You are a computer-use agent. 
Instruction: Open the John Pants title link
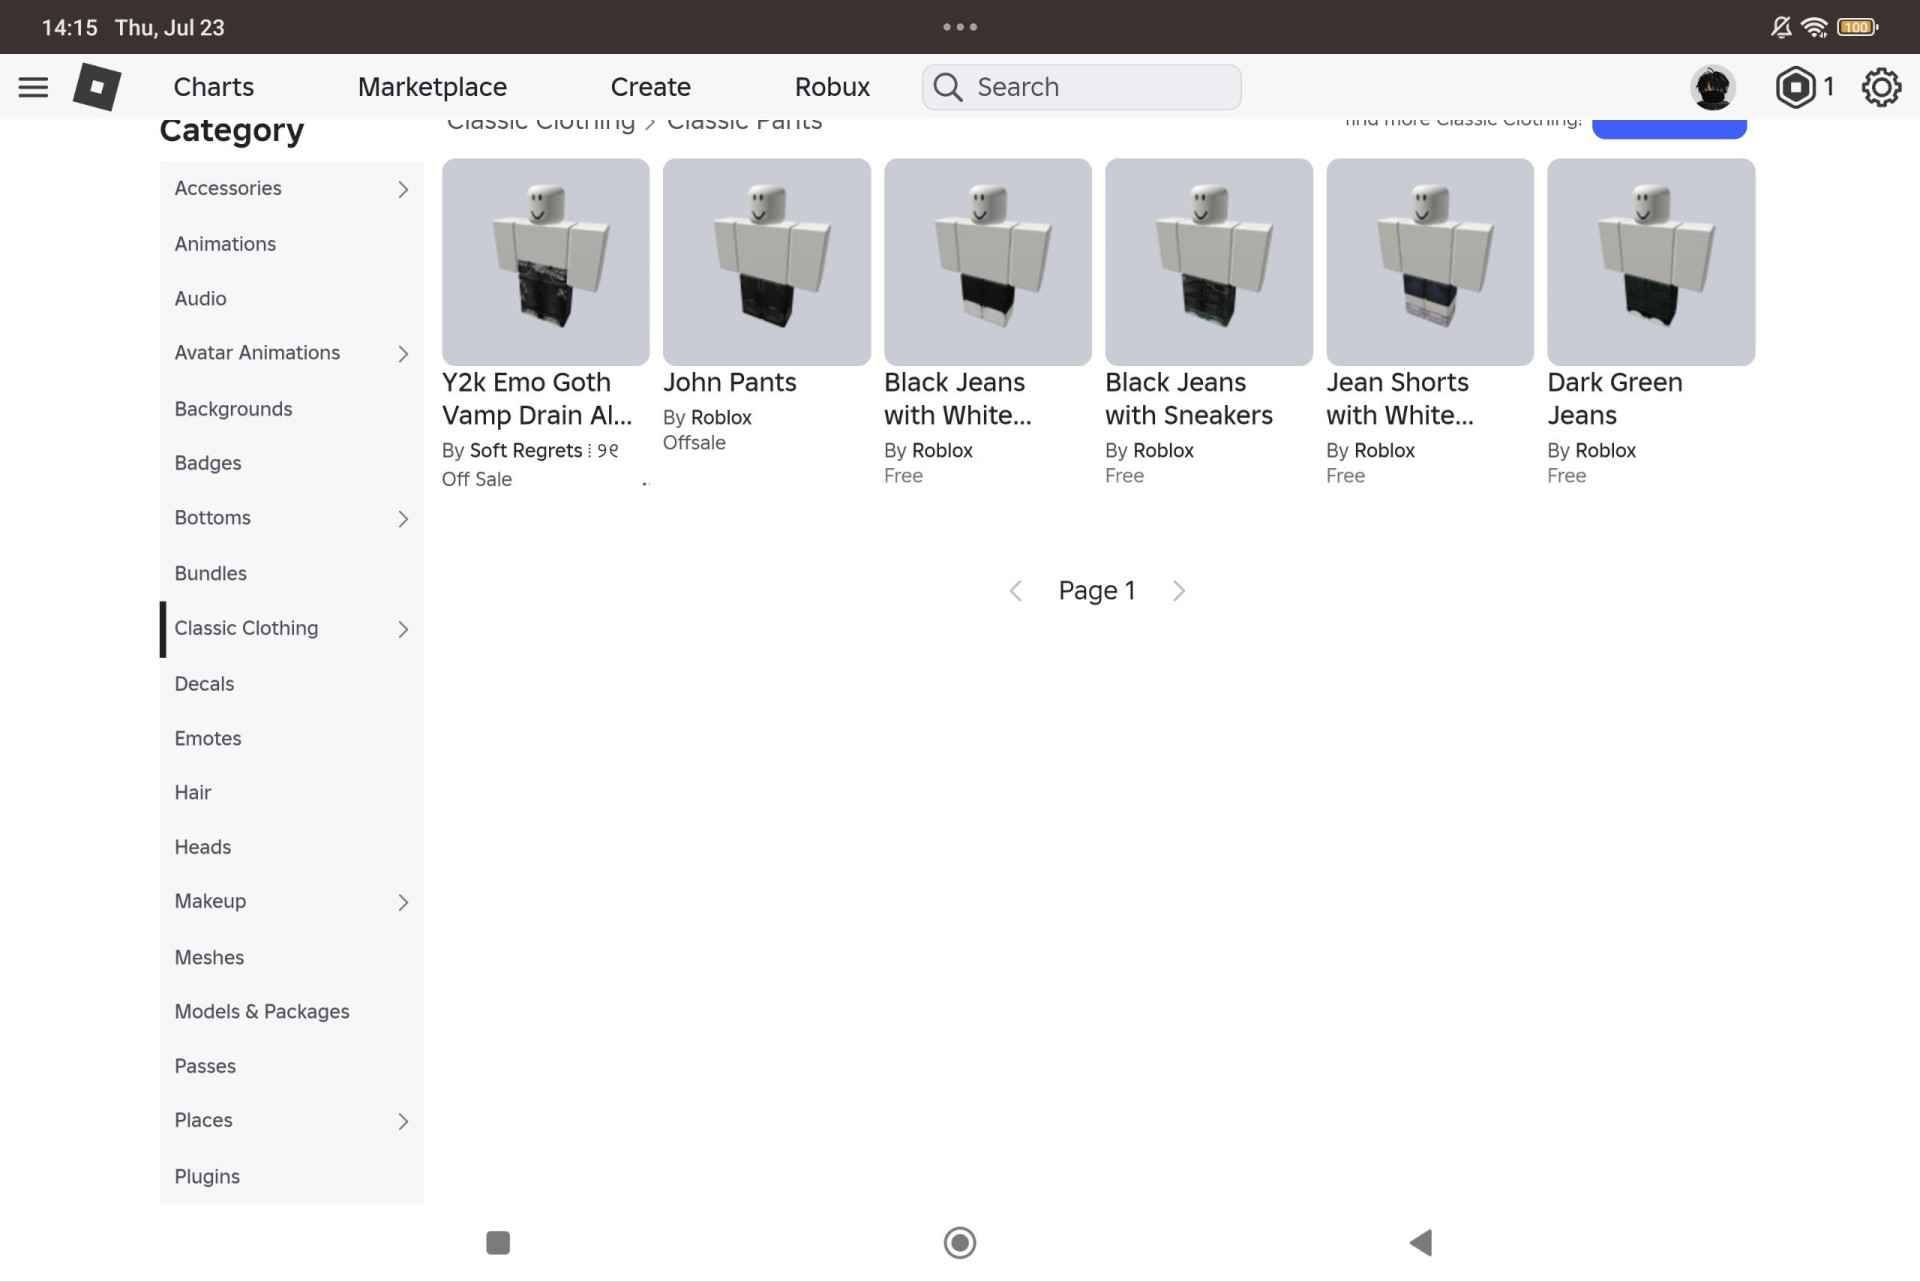pos(730,382)
